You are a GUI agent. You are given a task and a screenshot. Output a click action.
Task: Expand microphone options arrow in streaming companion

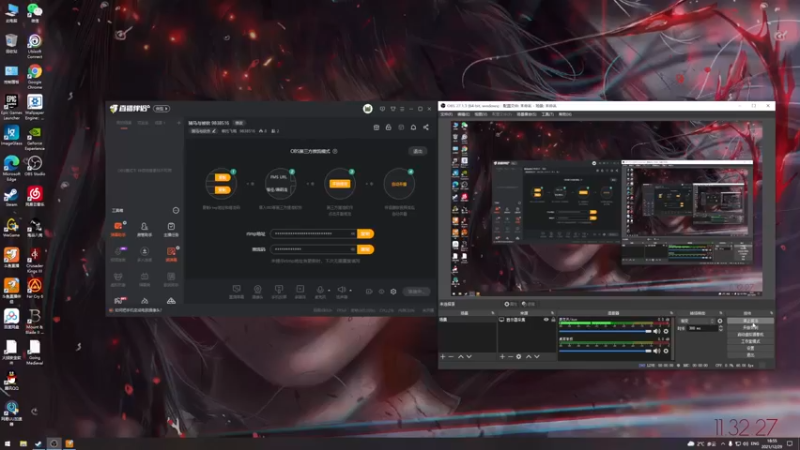point(329,290)
